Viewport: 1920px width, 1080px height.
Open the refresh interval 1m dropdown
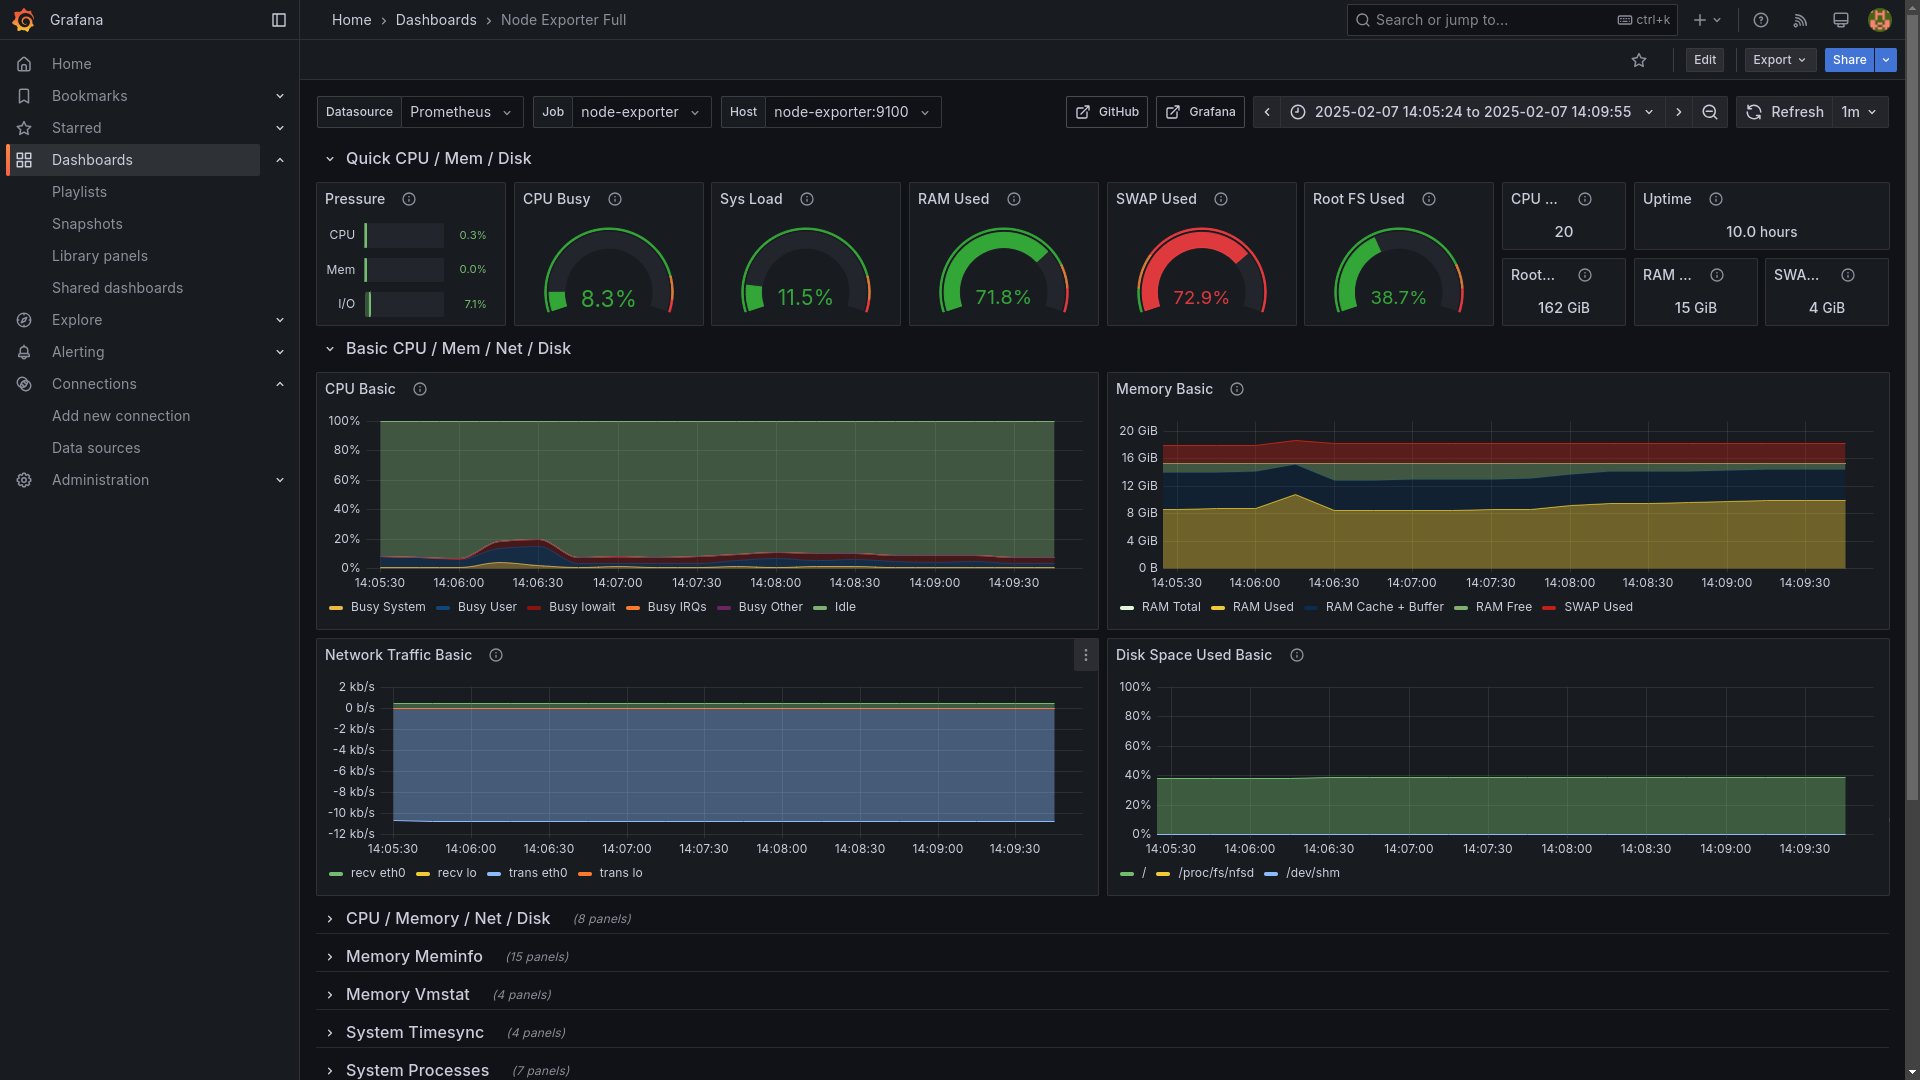[x=1858, y=112]
